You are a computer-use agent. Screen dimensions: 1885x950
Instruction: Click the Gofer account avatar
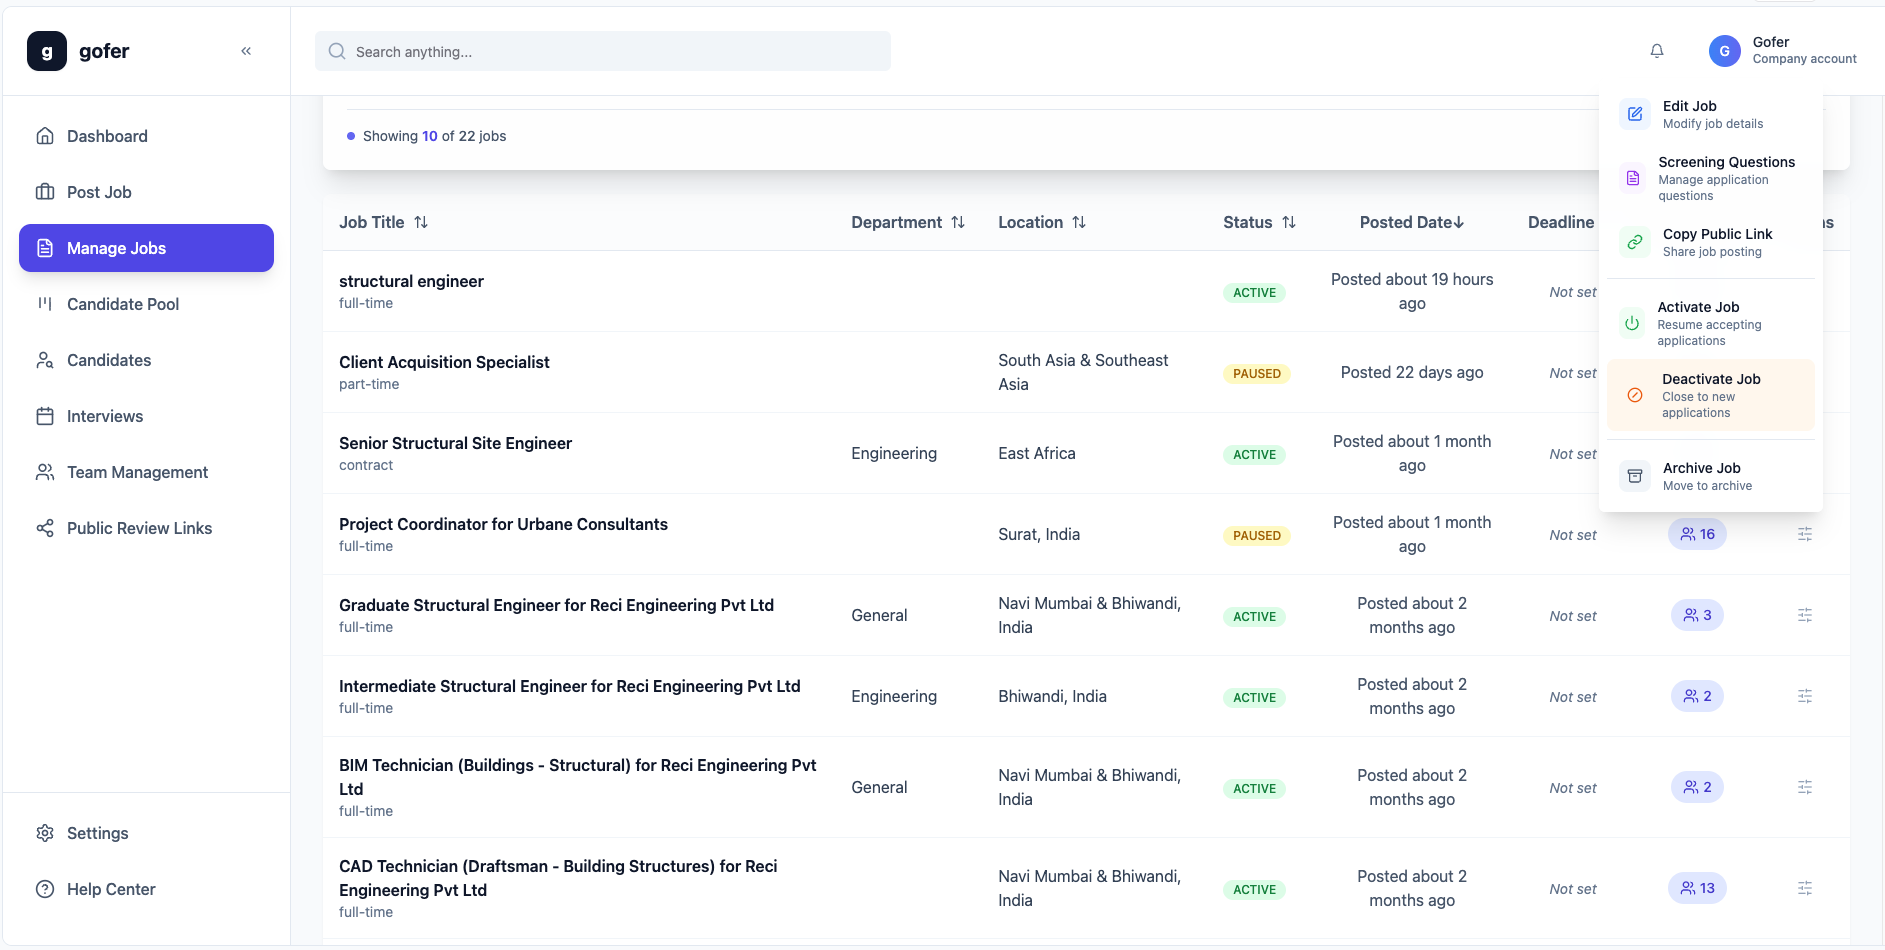click(1724, 51)
